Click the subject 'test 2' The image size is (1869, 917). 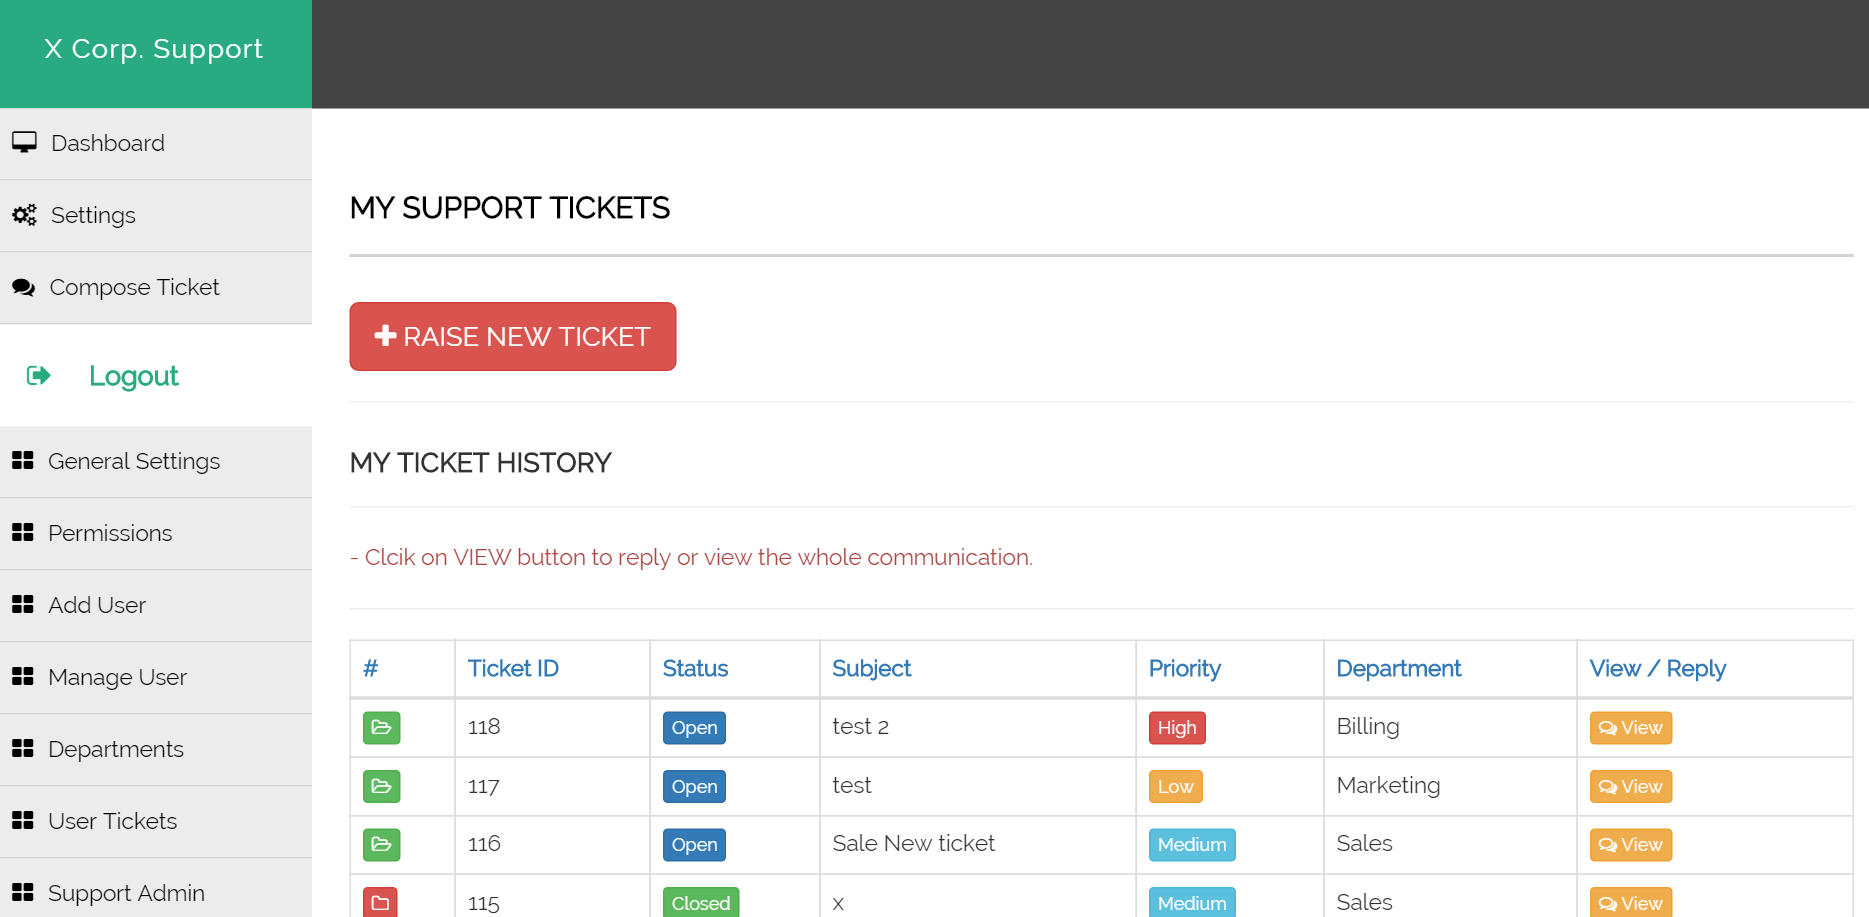860,726
